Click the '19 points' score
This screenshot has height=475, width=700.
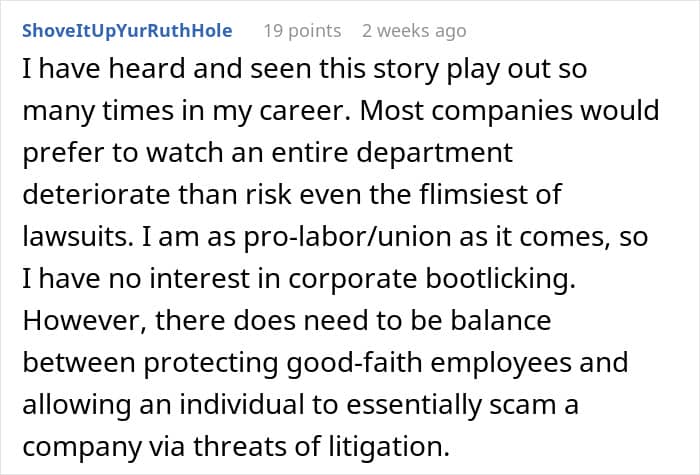[x=303, y=30]
